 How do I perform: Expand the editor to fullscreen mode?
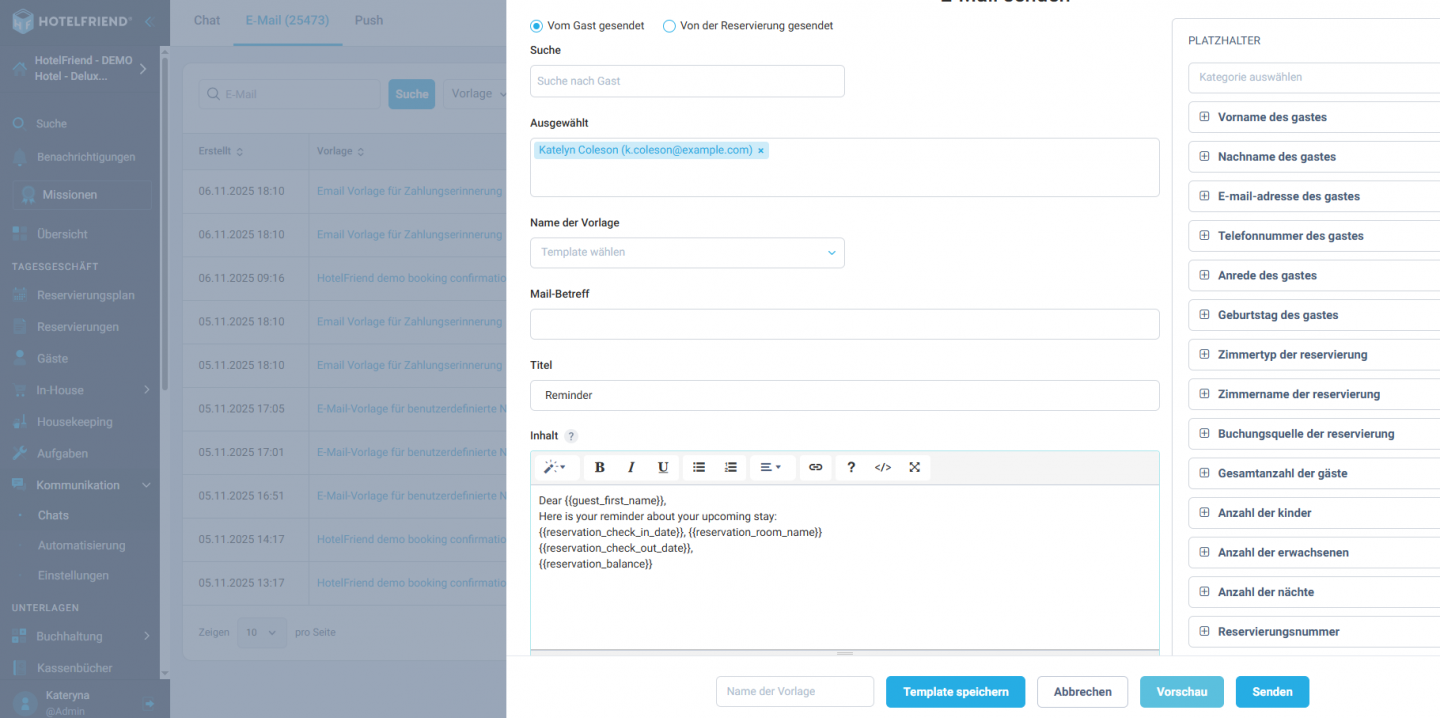pyautogui.click(x=914, y=467)
